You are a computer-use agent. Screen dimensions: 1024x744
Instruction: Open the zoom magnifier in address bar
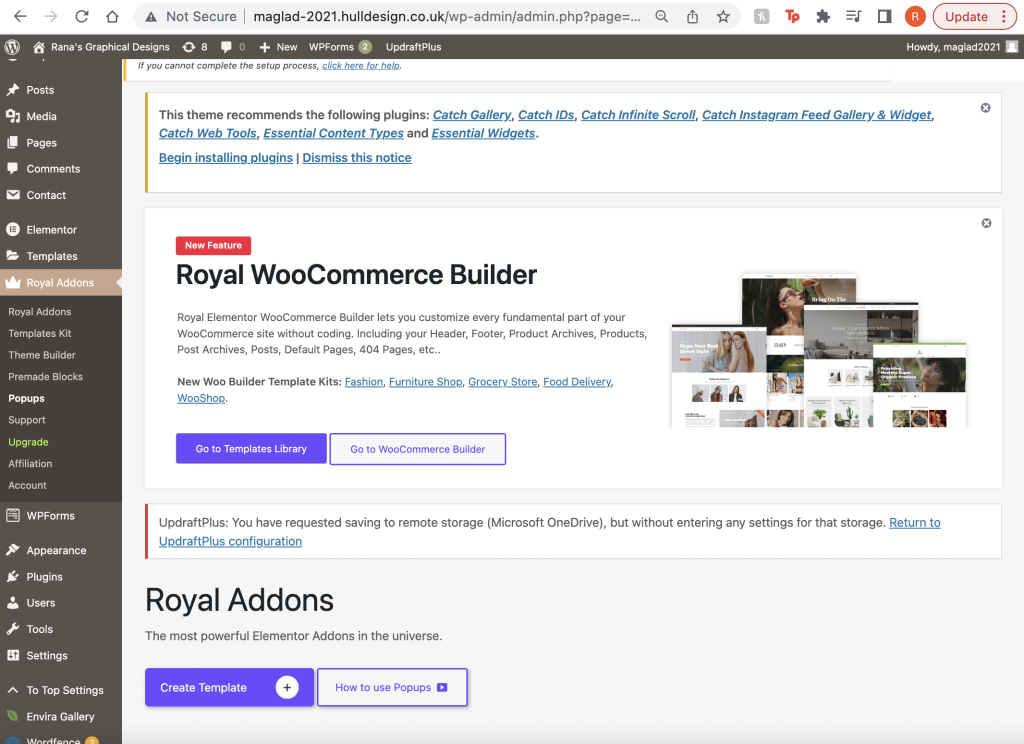pyautogui.click(x=662, y=17)
